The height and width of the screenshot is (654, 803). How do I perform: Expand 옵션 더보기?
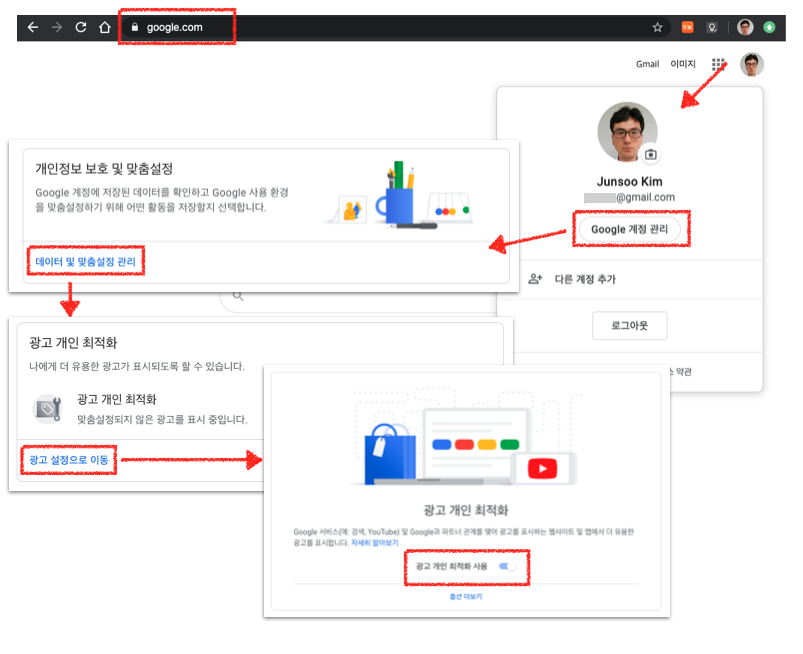point(466,597)
